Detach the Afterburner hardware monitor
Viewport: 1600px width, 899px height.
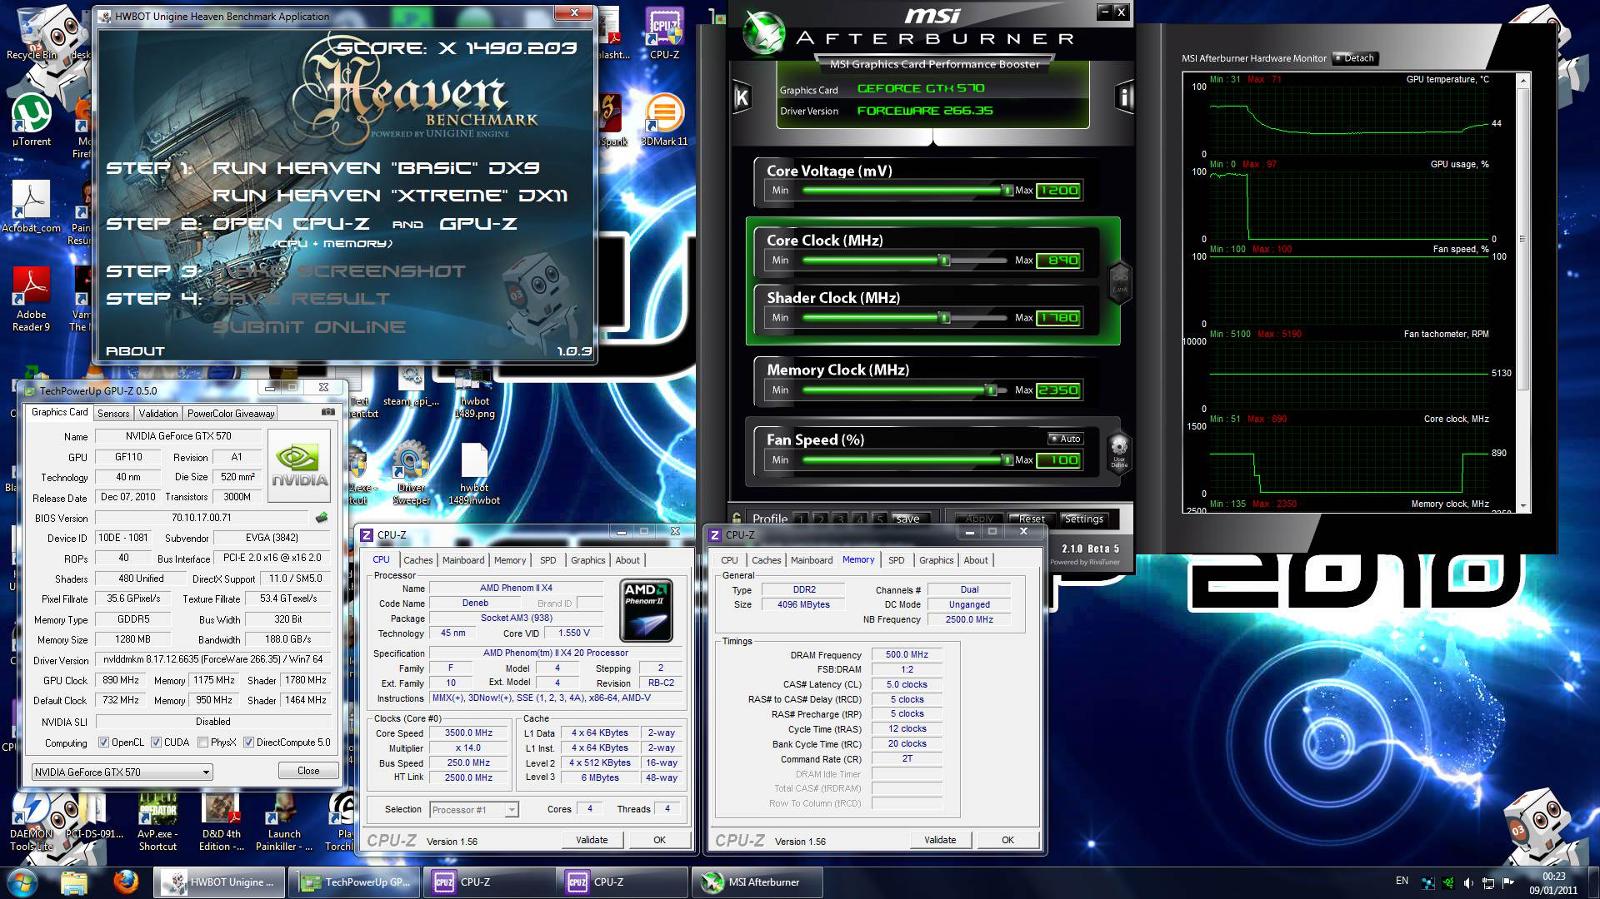pyautogui.click(x=1354, y=58)
